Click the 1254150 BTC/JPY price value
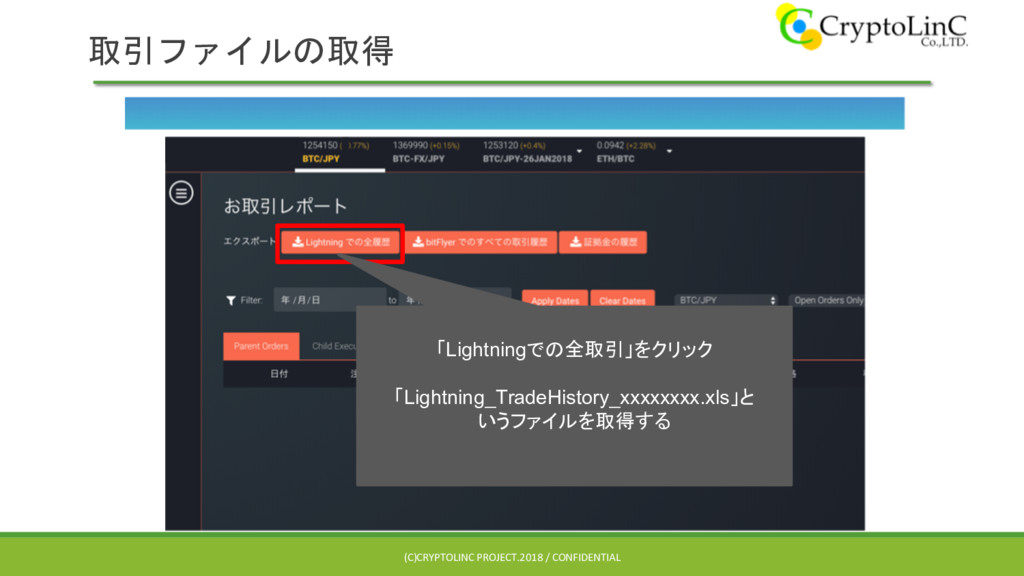 320,145
